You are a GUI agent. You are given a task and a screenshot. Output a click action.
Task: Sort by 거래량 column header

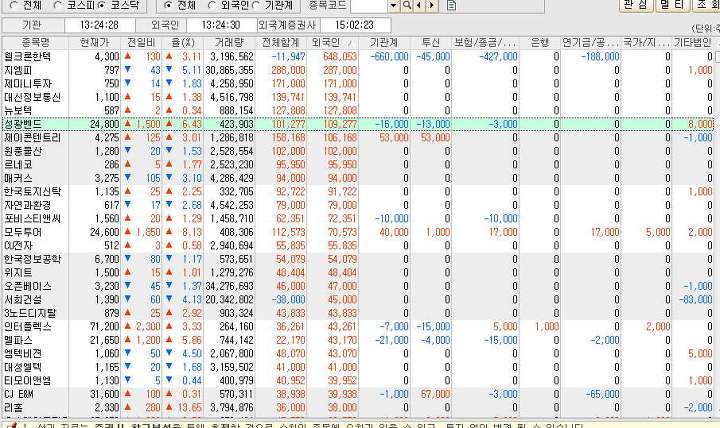coord(229,43)
